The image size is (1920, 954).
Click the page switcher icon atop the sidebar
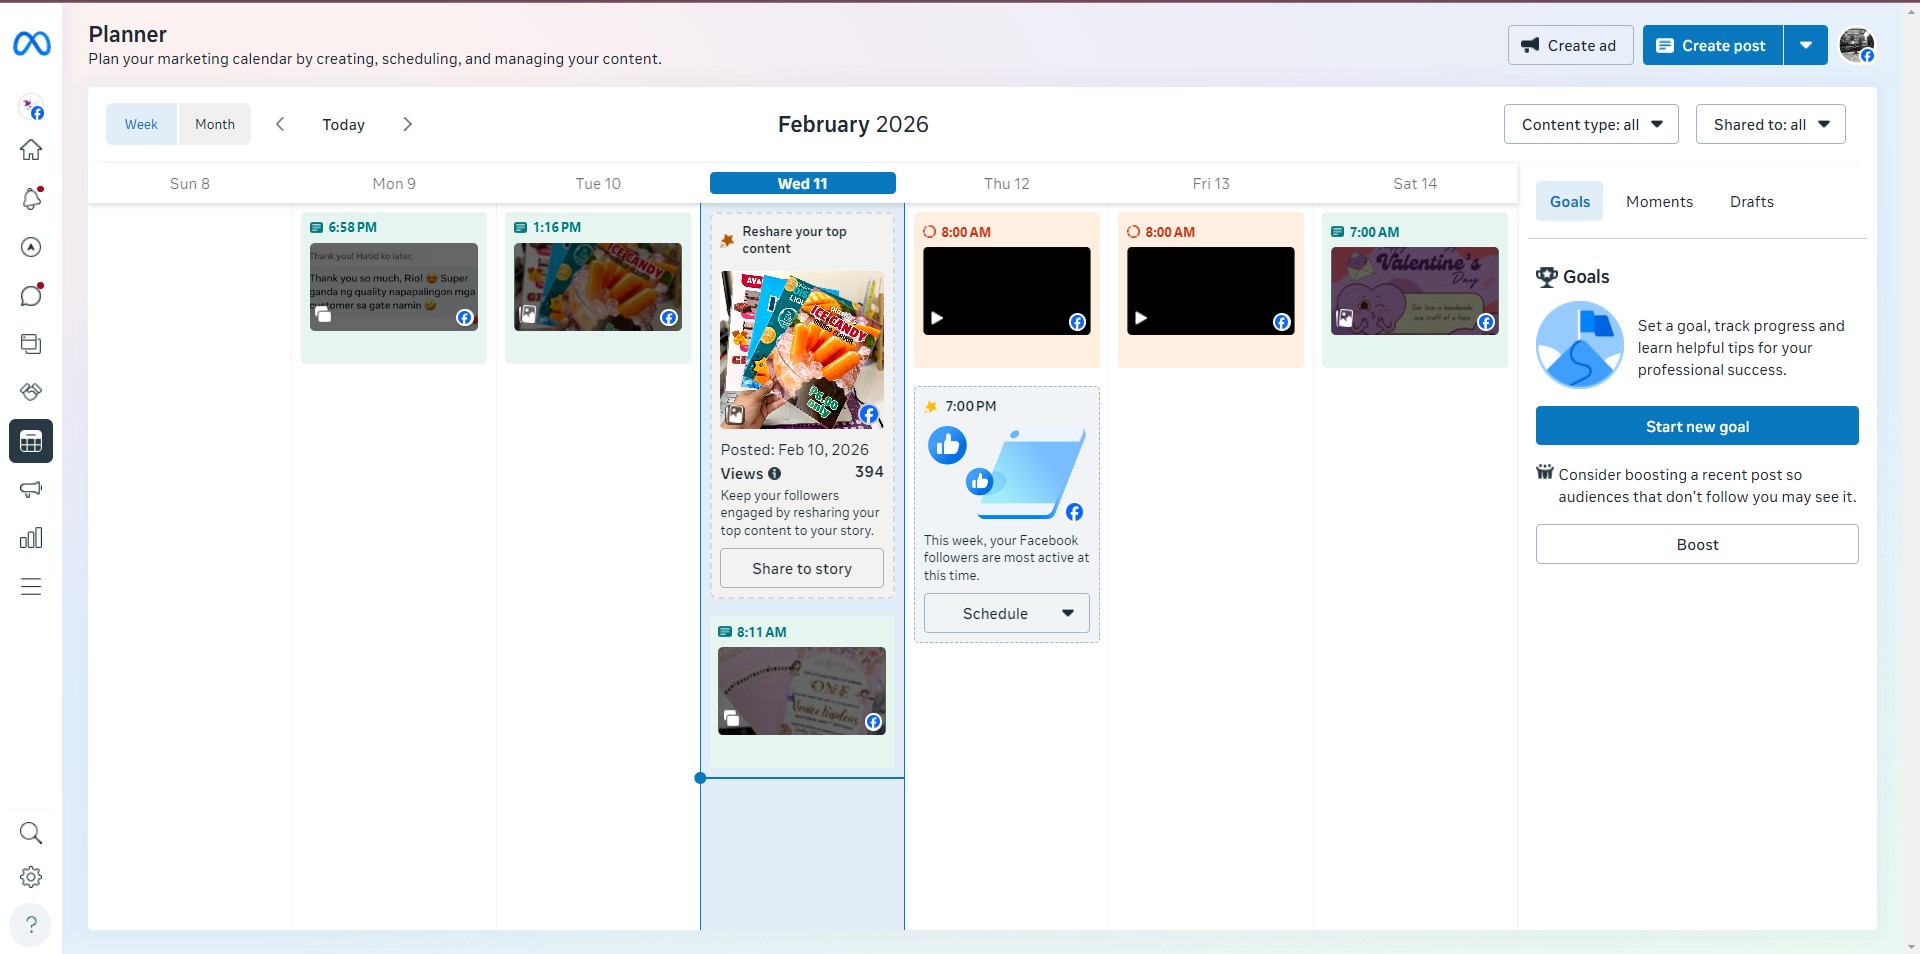31,107
